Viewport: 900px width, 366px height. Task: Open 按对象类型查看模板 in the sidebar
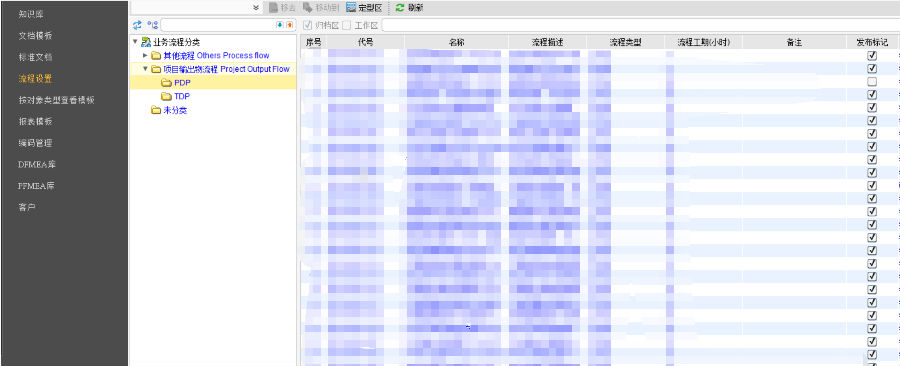[x=56, y=100]
